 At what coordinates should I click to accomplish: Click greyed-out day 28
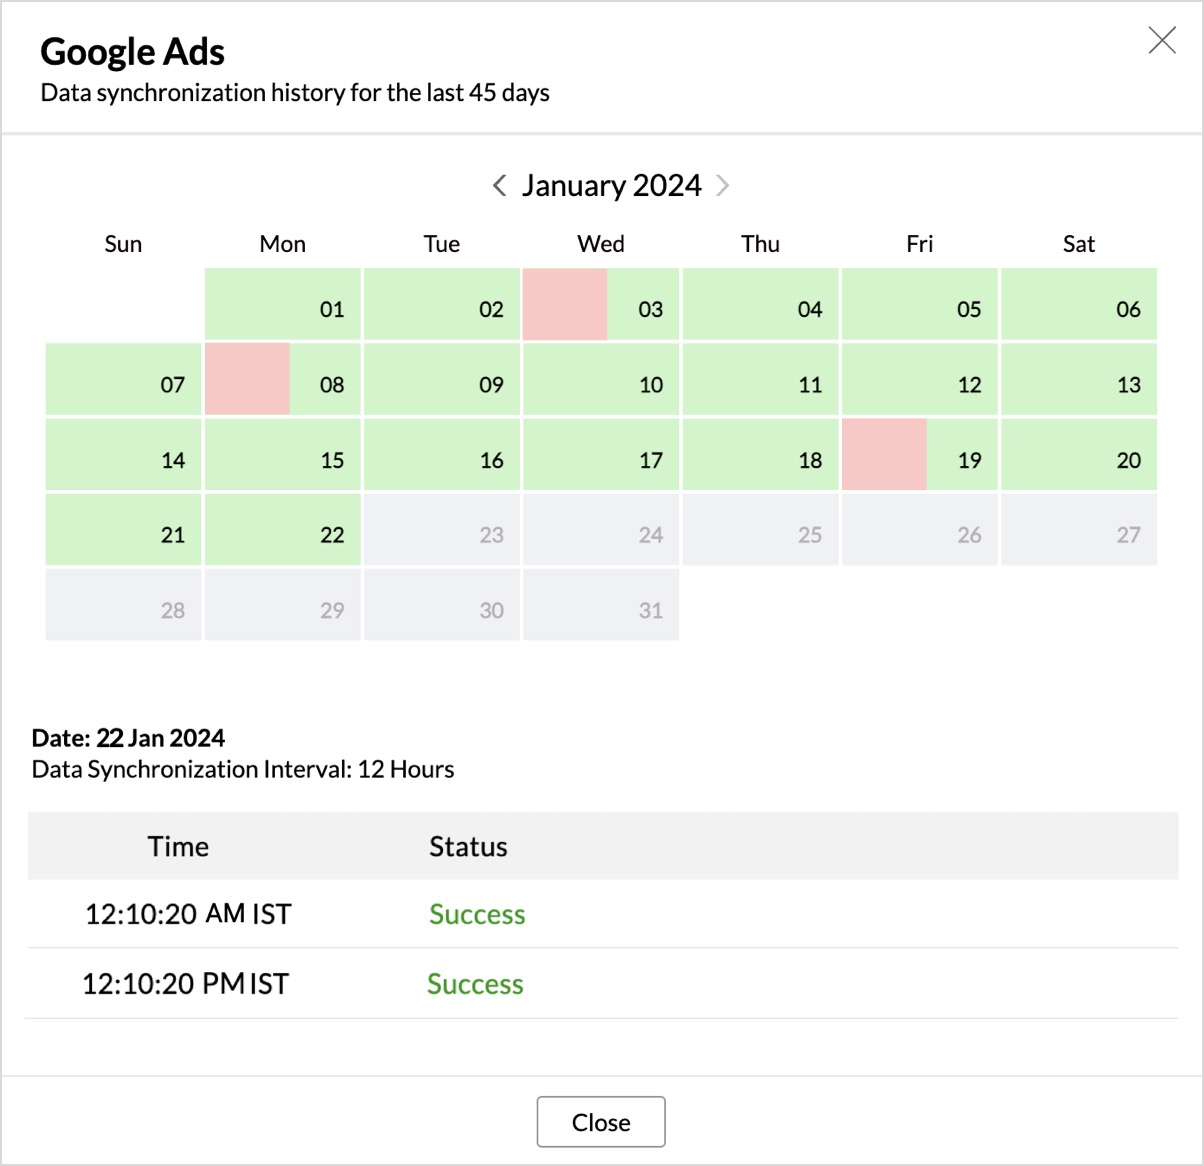[123, 605]
